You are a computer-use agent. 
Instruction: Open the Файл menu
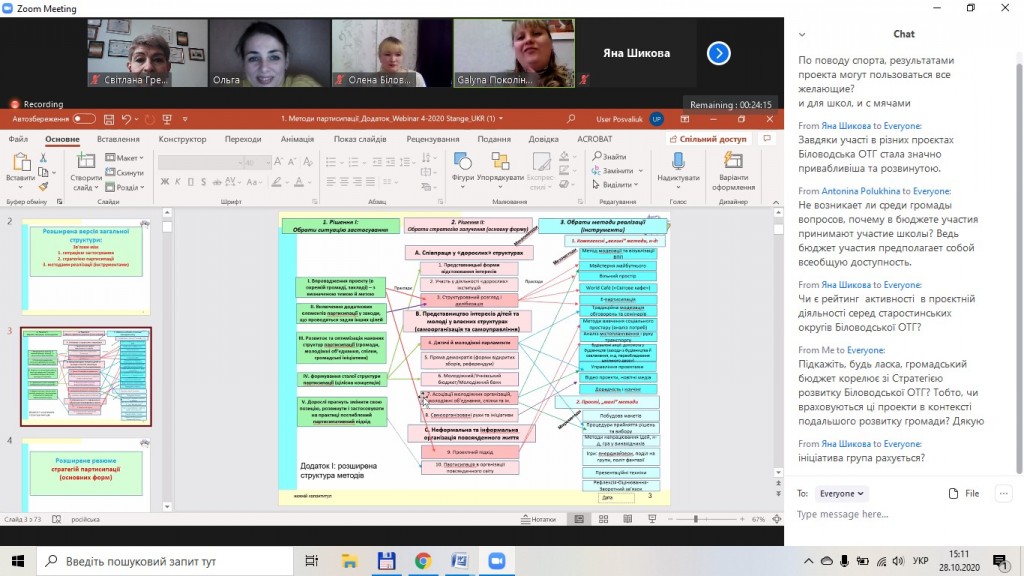click(x=18, y=139)
